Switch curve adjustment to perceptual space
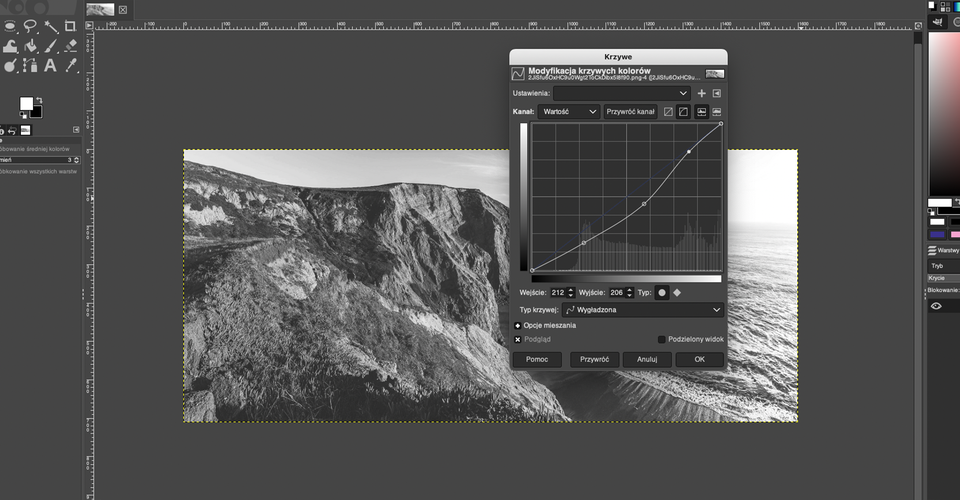 coord(683,111)
